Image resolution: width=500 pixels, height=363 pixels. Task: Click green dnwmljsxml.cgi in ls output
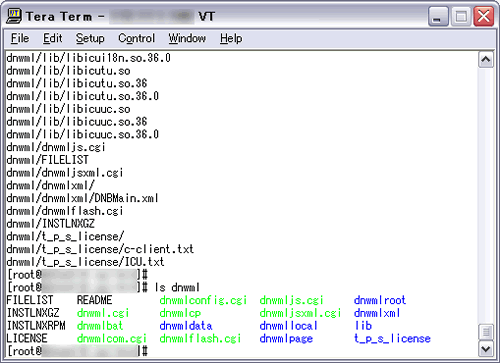pos(300,313)
